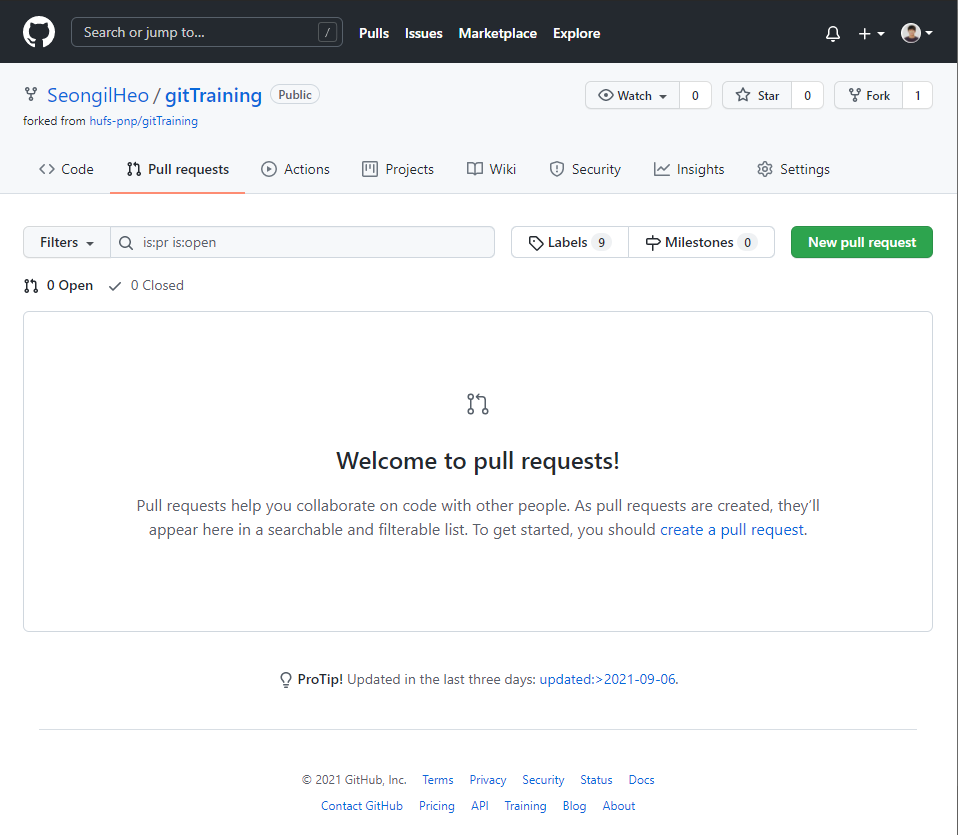Switch to the Settings tab
The height and width of the screenshot is (835, 958).
[x=793, y=169]
